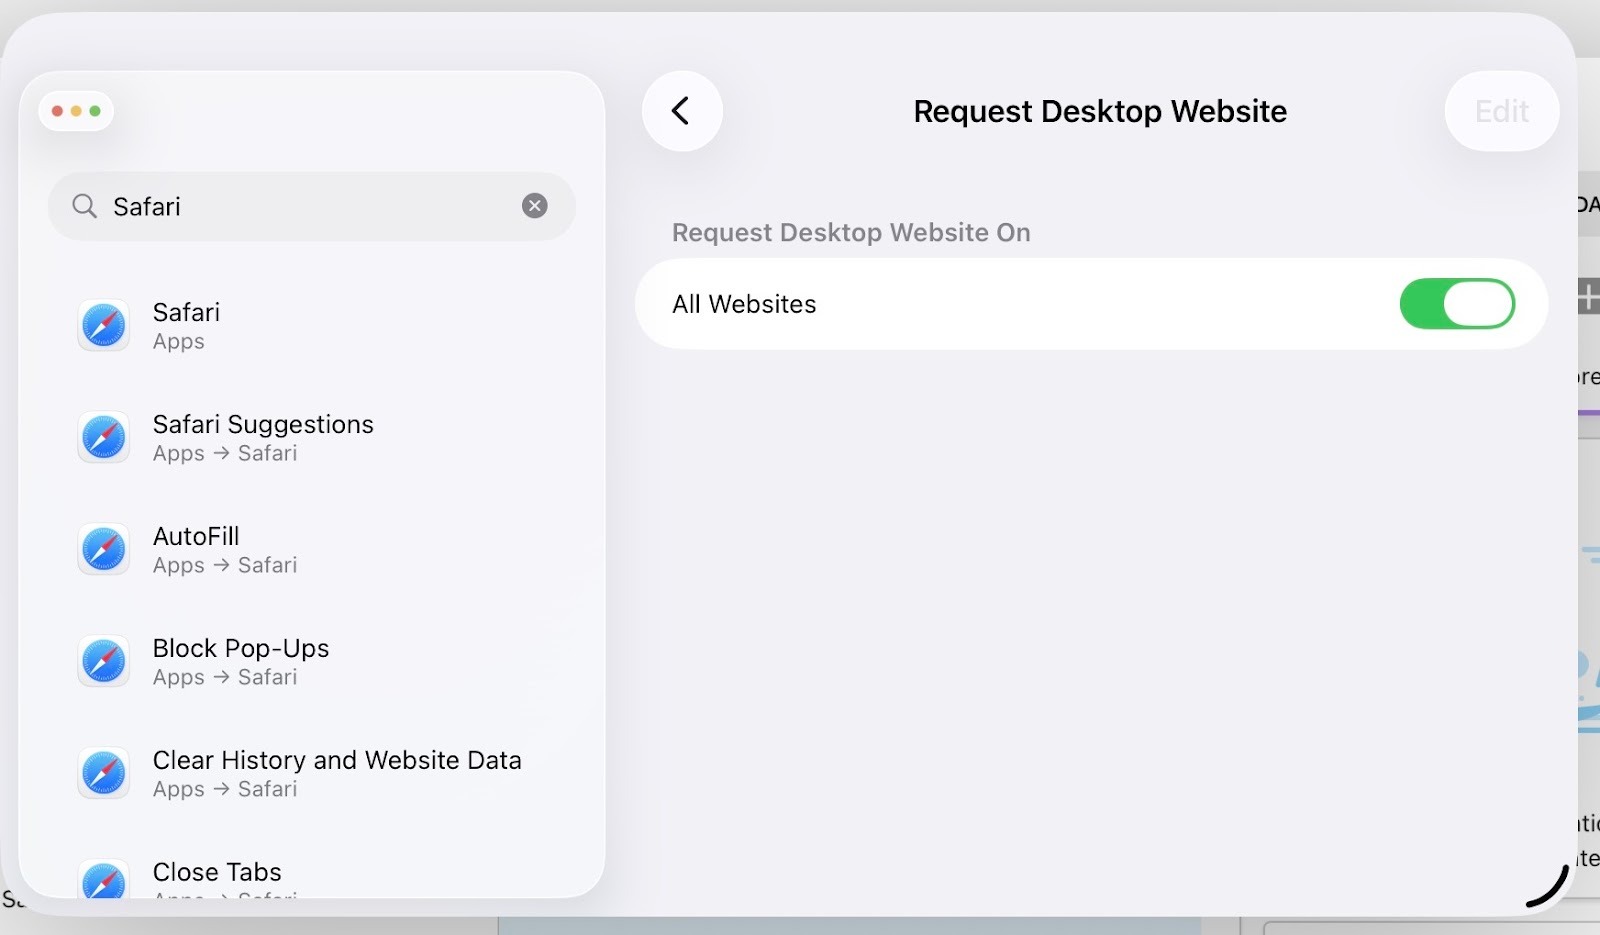
Task: Click the Safari compass icon beside Safari Suggestions
Action: point(104,438)
